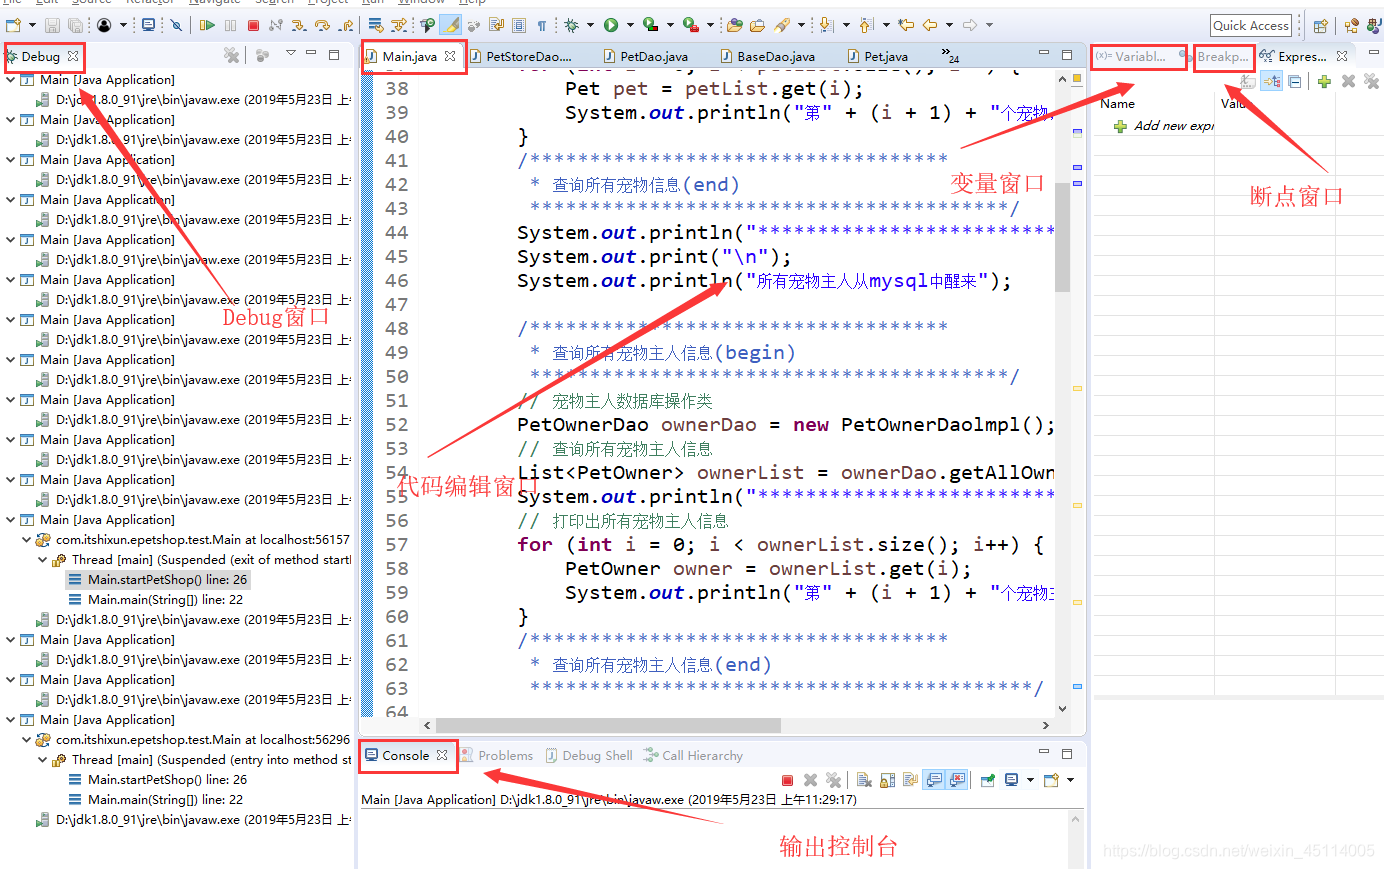
Task: Select stack frame Main.startPetShop() line: 26 highlighted
Action: click(158, 579)
